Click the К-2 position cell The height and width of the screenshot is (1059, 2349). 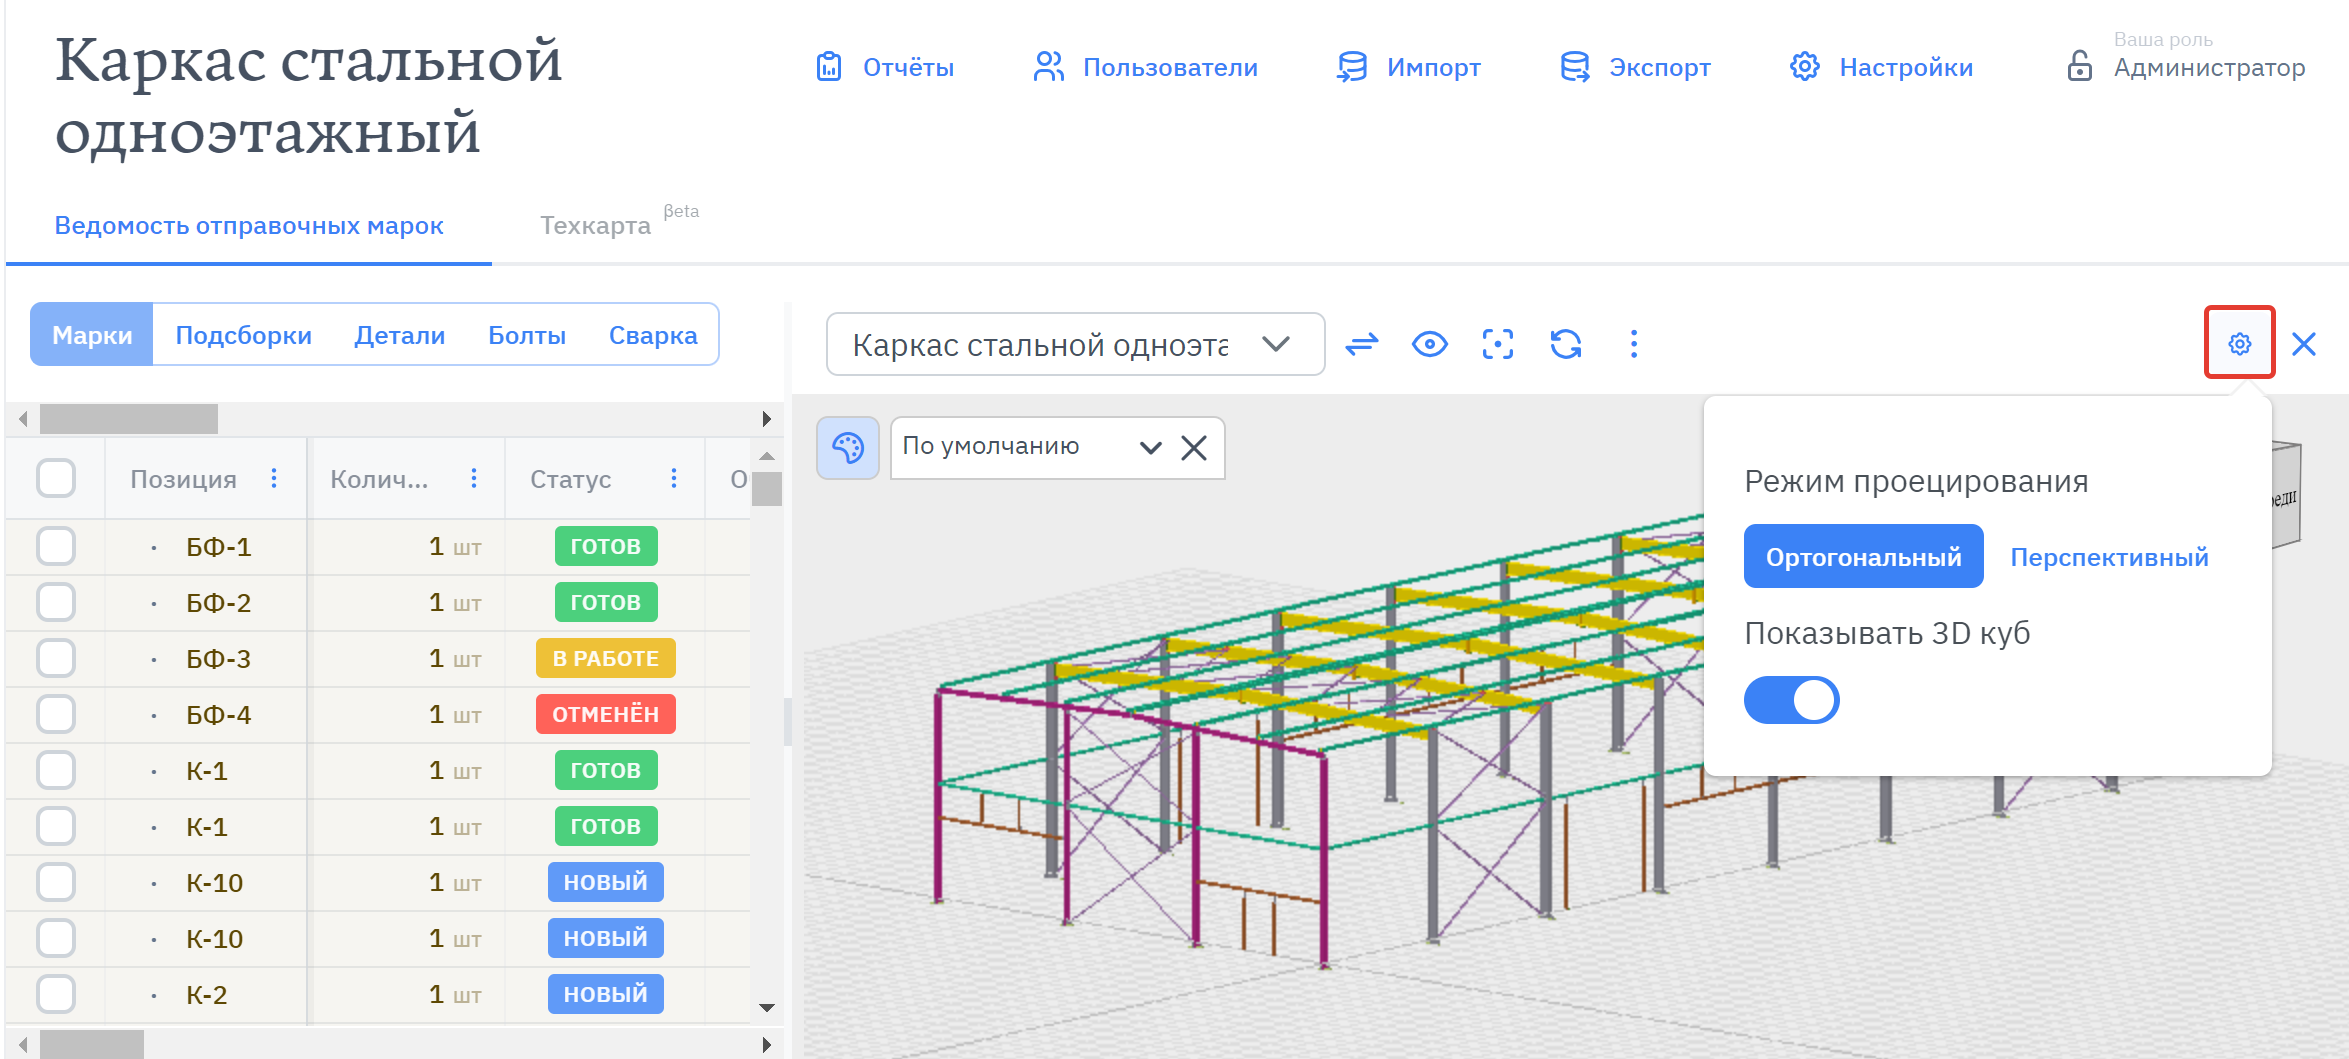tap(207, 995)
